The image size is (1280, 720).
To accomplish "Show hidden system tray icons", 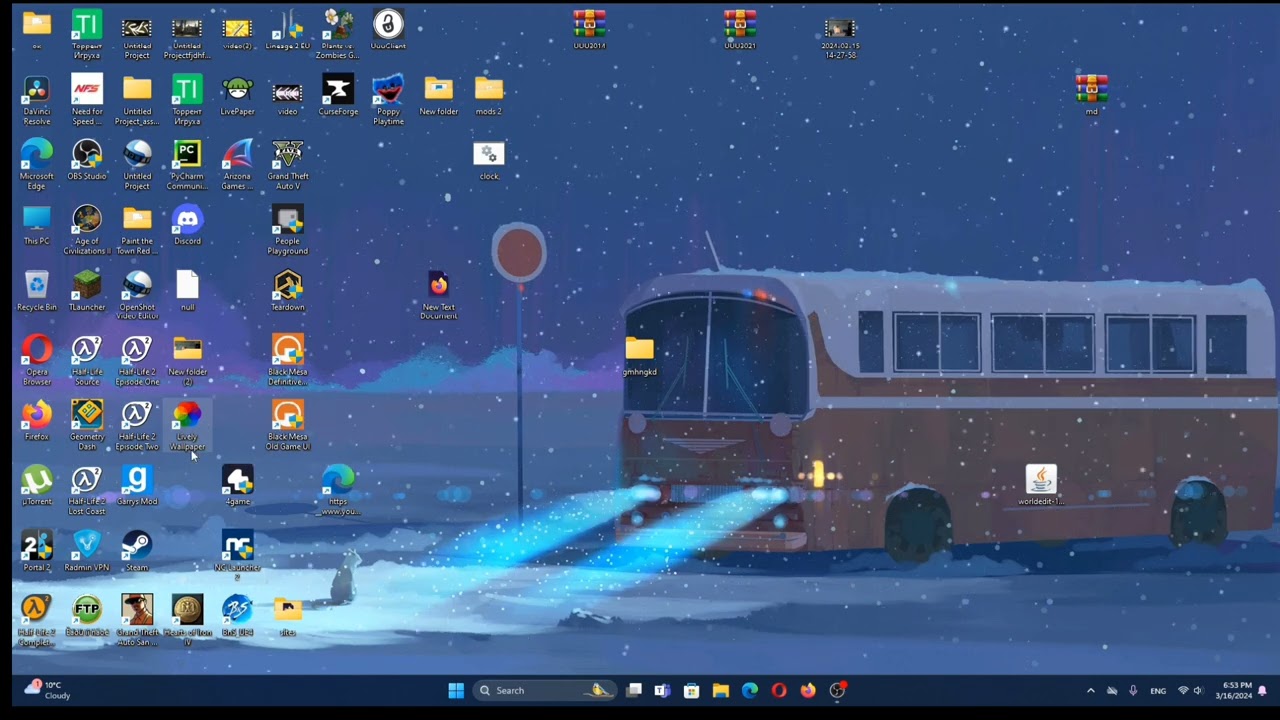I will (1090, 690).
